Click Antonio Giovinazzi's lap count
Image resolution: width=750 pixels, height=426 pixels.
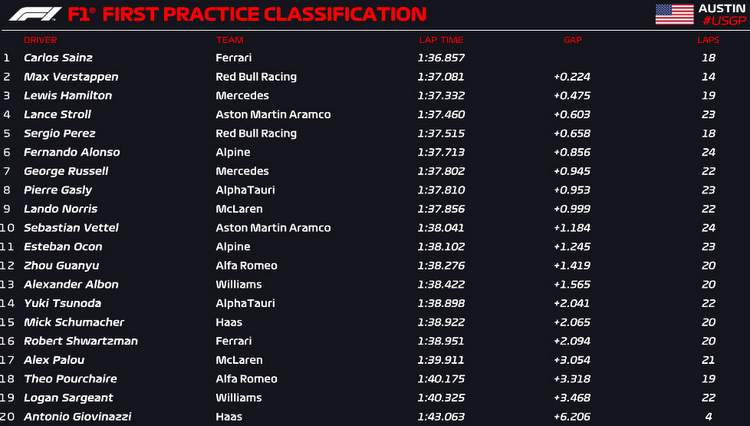pyautogui.click(x=707, y=416)
